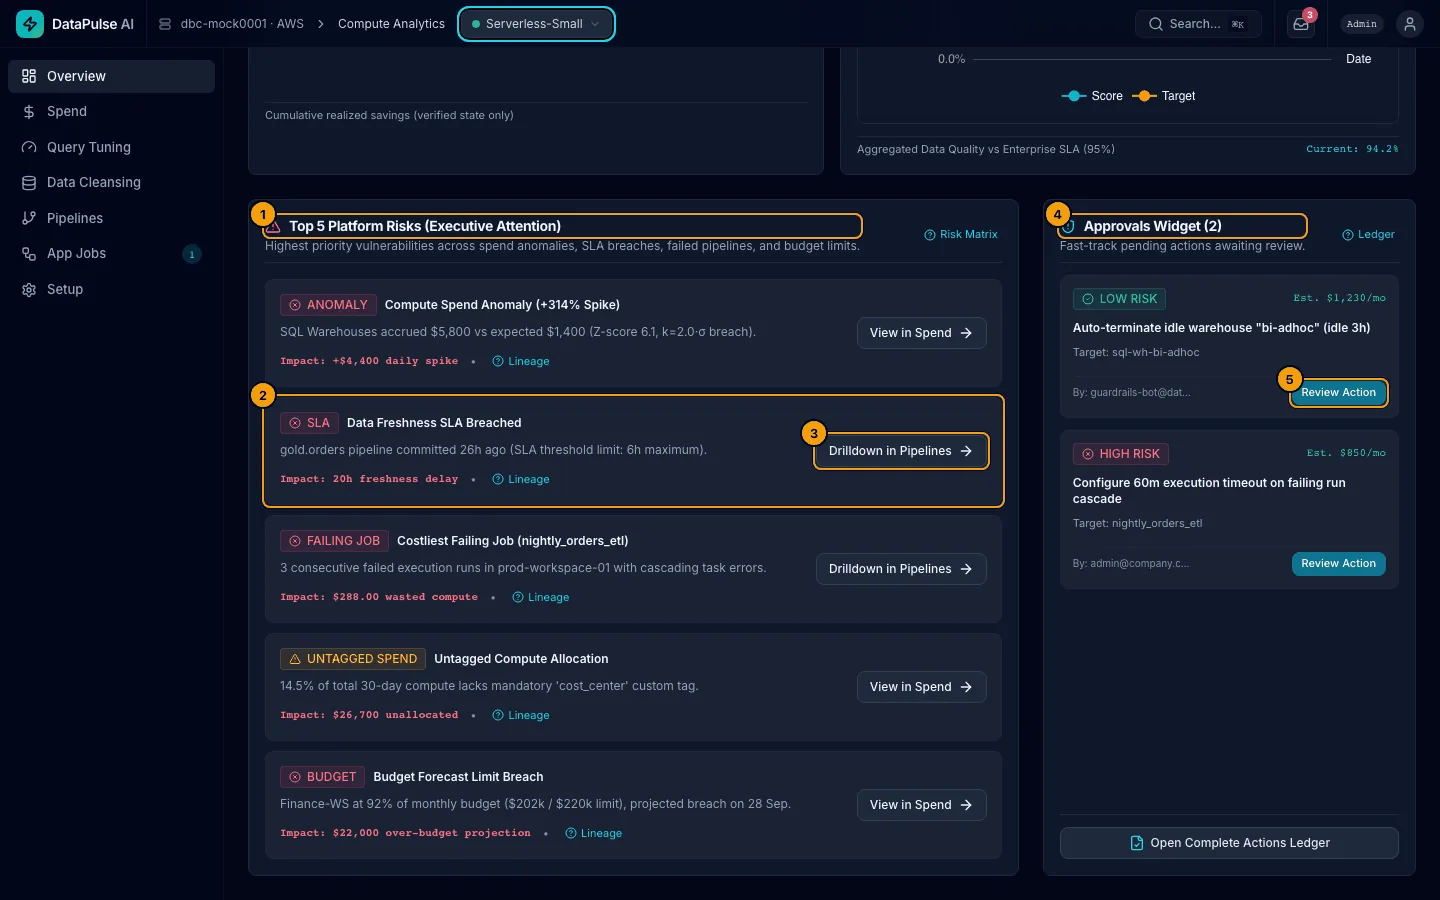1440x900 pixels.
Task: Open Lineage for the Compute Spend Anomaly
Action: pyautogui.click(x=521, y=362)
